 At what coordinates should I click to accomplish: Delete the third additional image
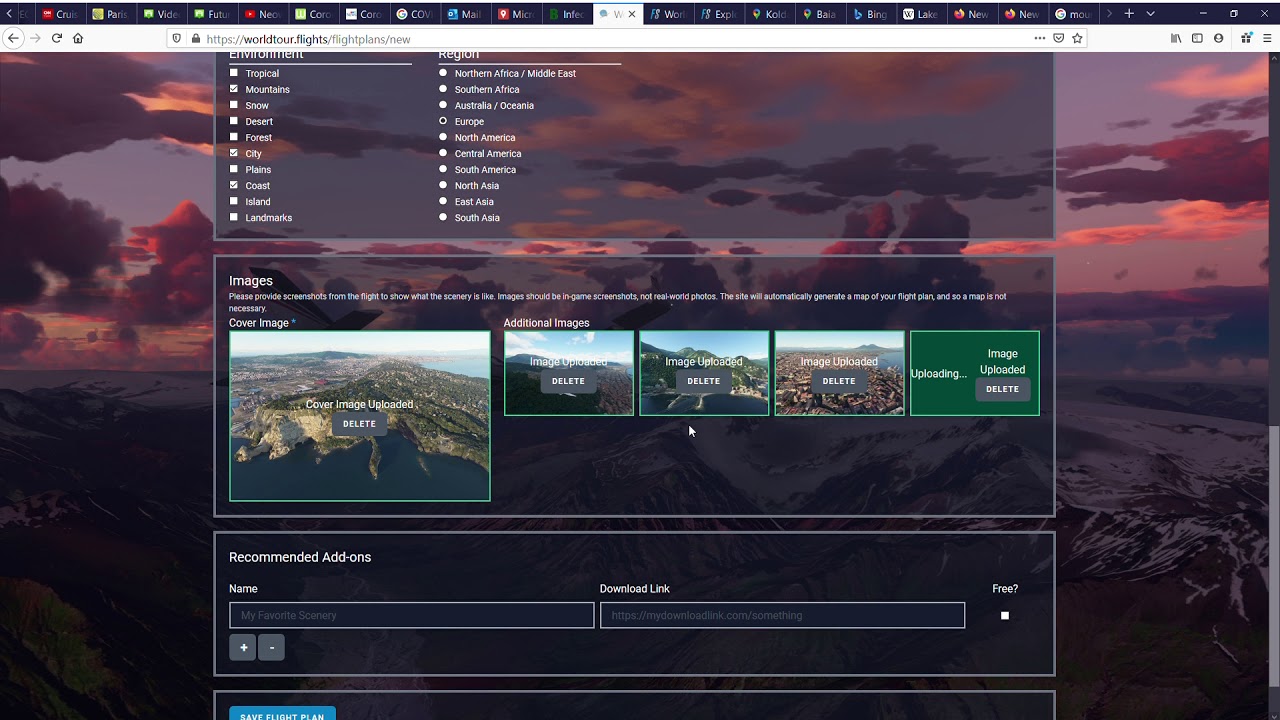click(839, 381)
